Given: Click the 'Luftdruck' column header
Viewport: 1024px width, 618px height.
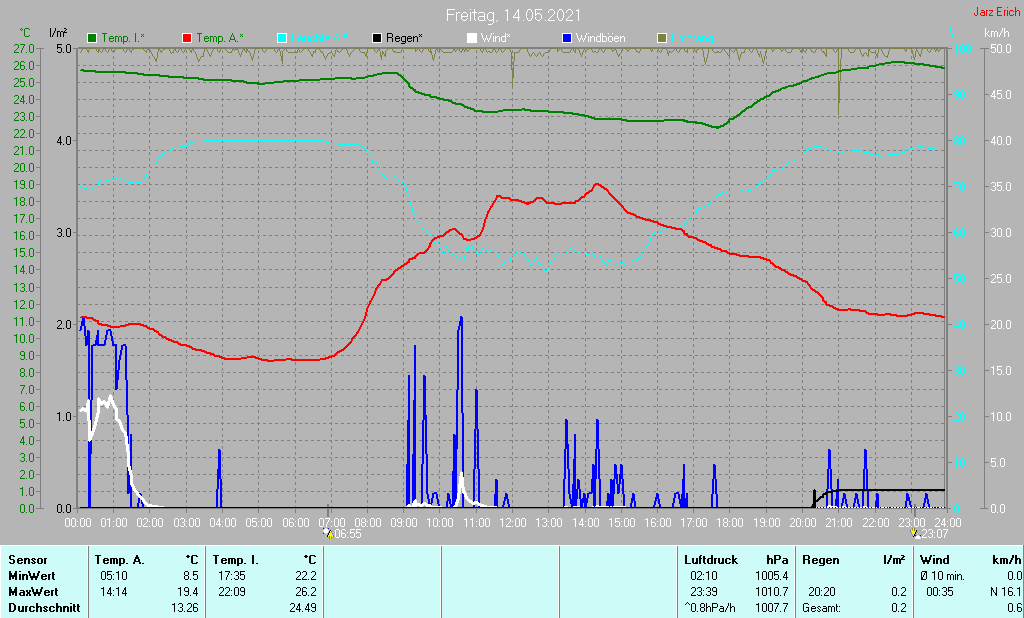Looking at the screenshot, I should pyautogui.click(x=711, y=560).
